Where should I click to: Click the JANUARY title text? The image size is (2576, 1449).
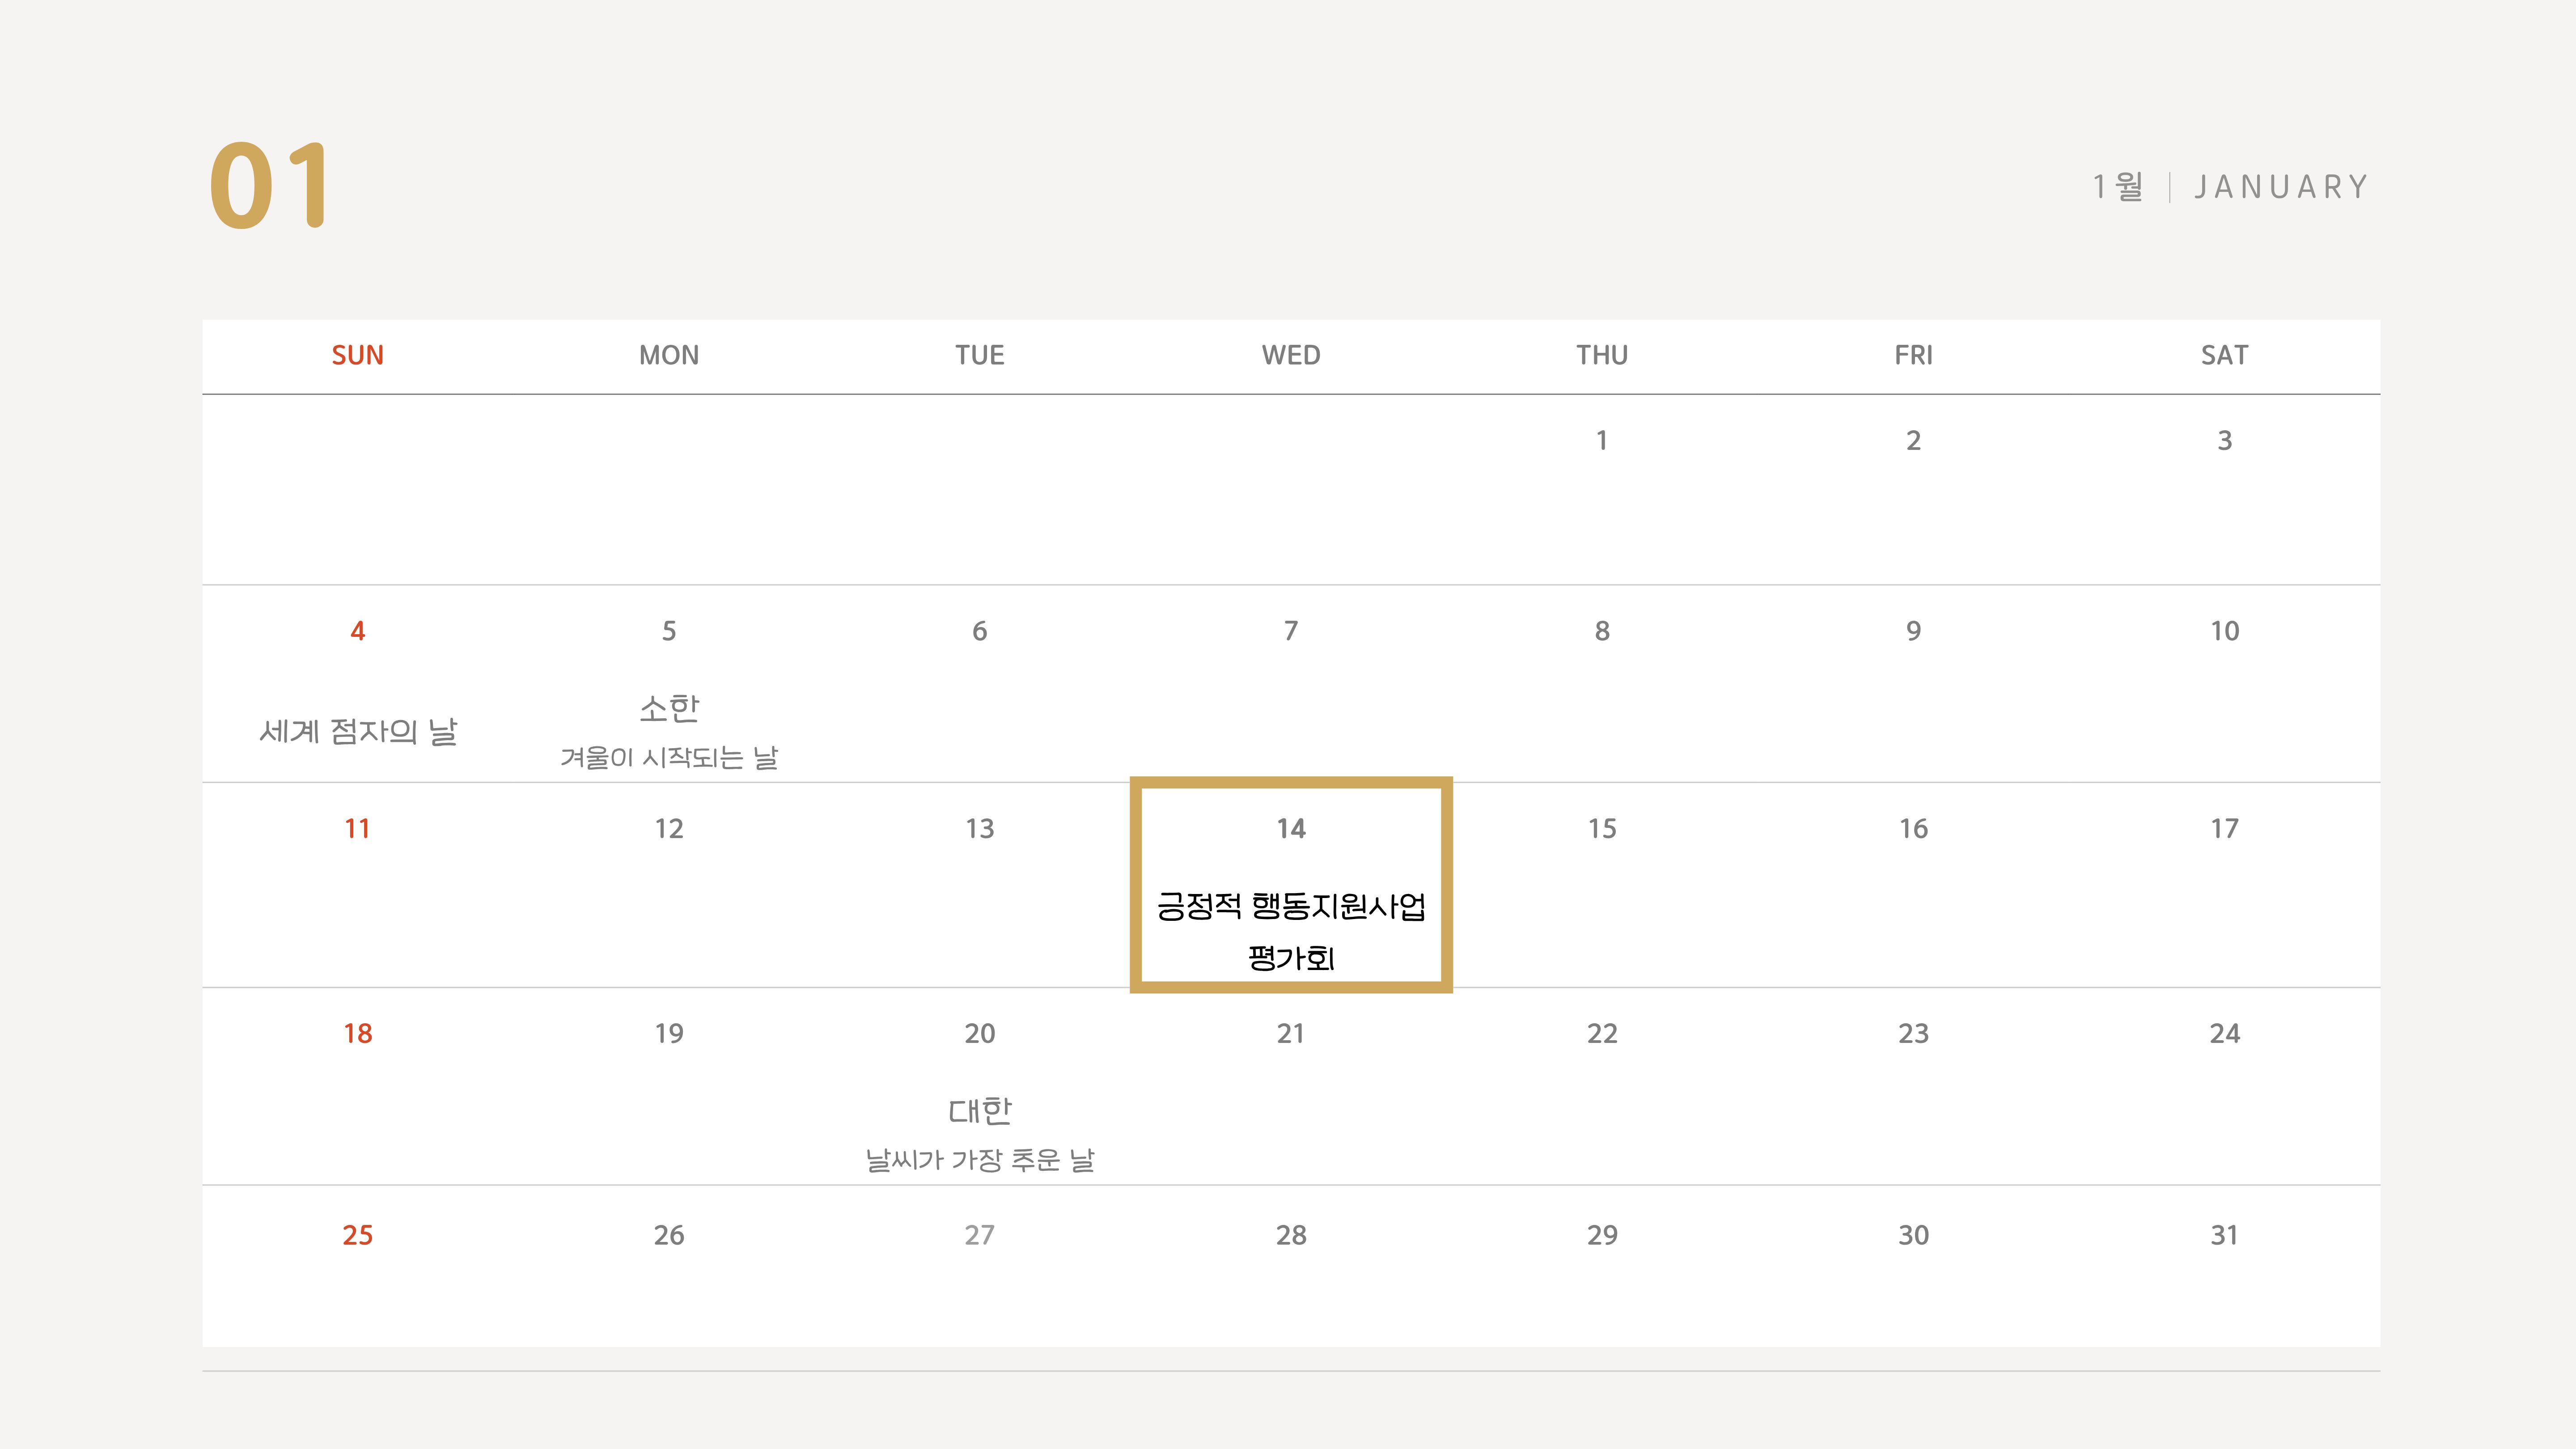coord(2280,187)
